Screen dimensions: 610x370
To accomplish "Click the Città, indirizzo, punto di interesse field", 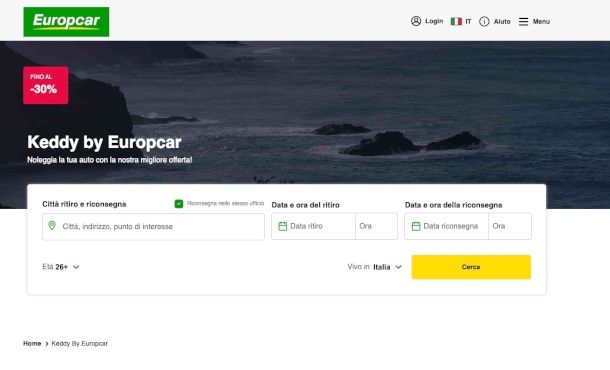I will point(153,226).
